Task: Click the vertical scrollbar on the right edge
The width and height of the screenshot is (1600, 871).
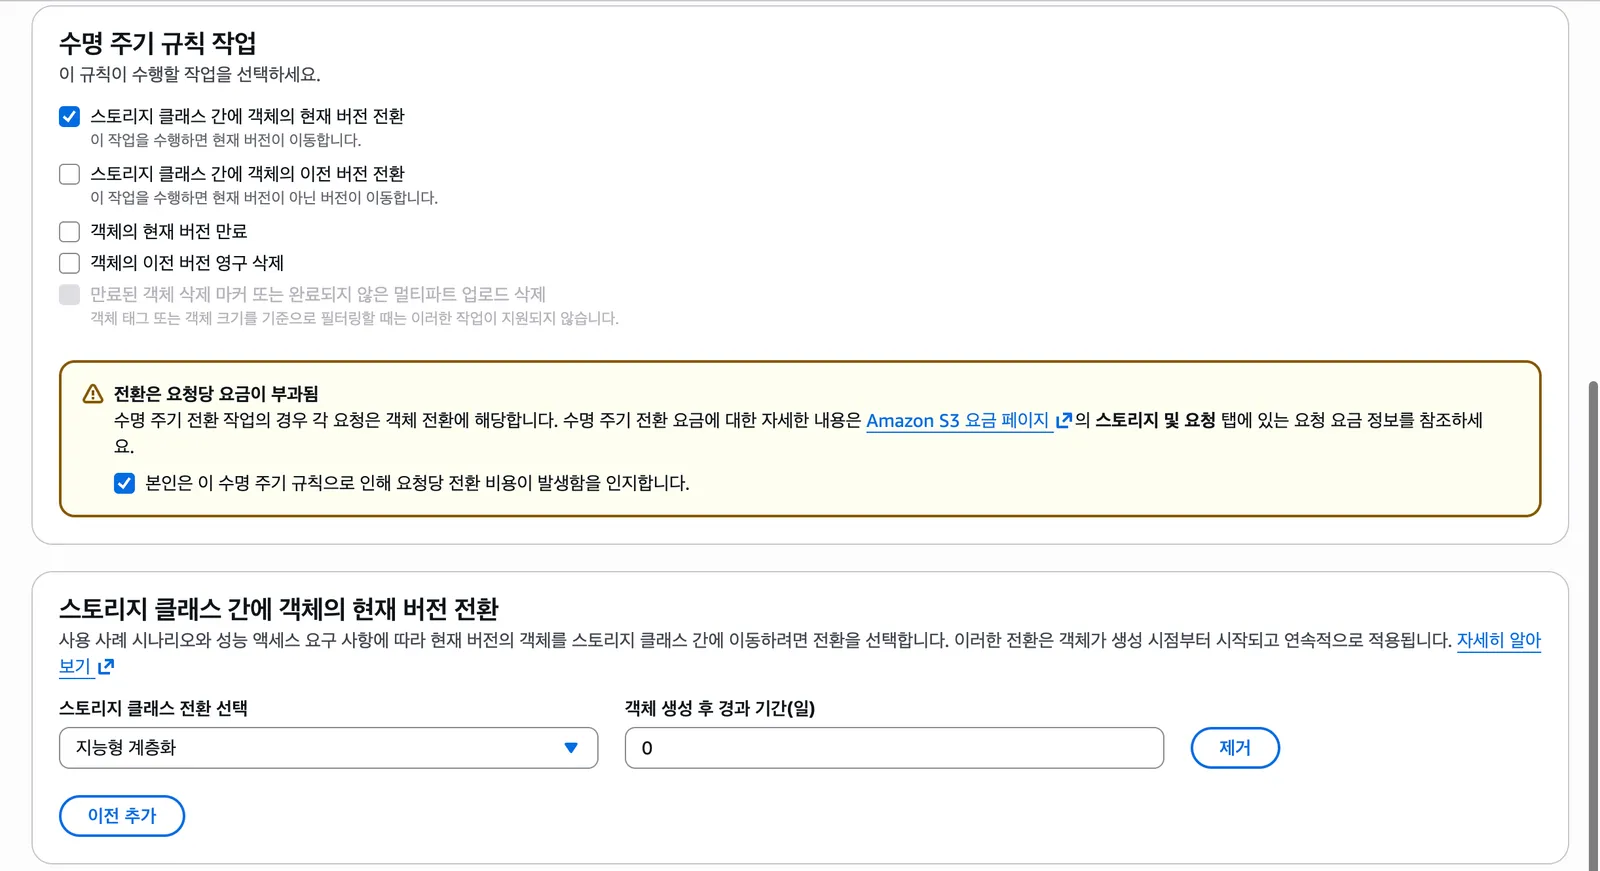Action: coord(1593,625)
